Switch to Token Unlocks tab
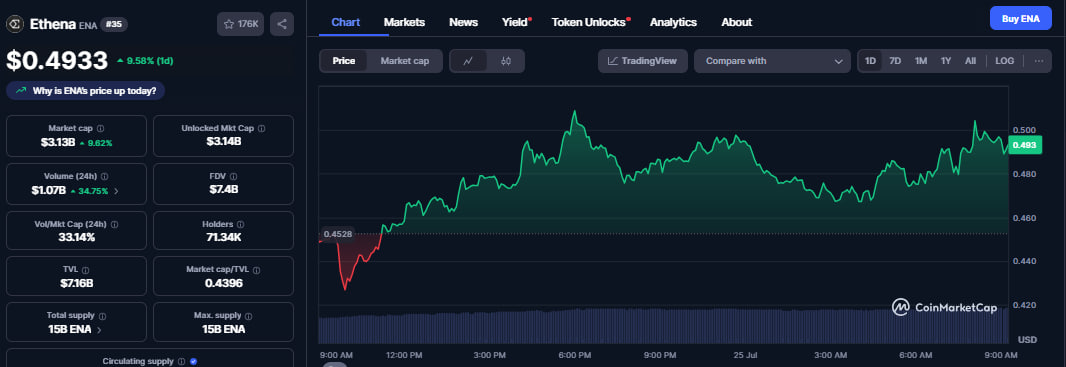This screenshot has height=367, width=1066. (x=588, y=22)
